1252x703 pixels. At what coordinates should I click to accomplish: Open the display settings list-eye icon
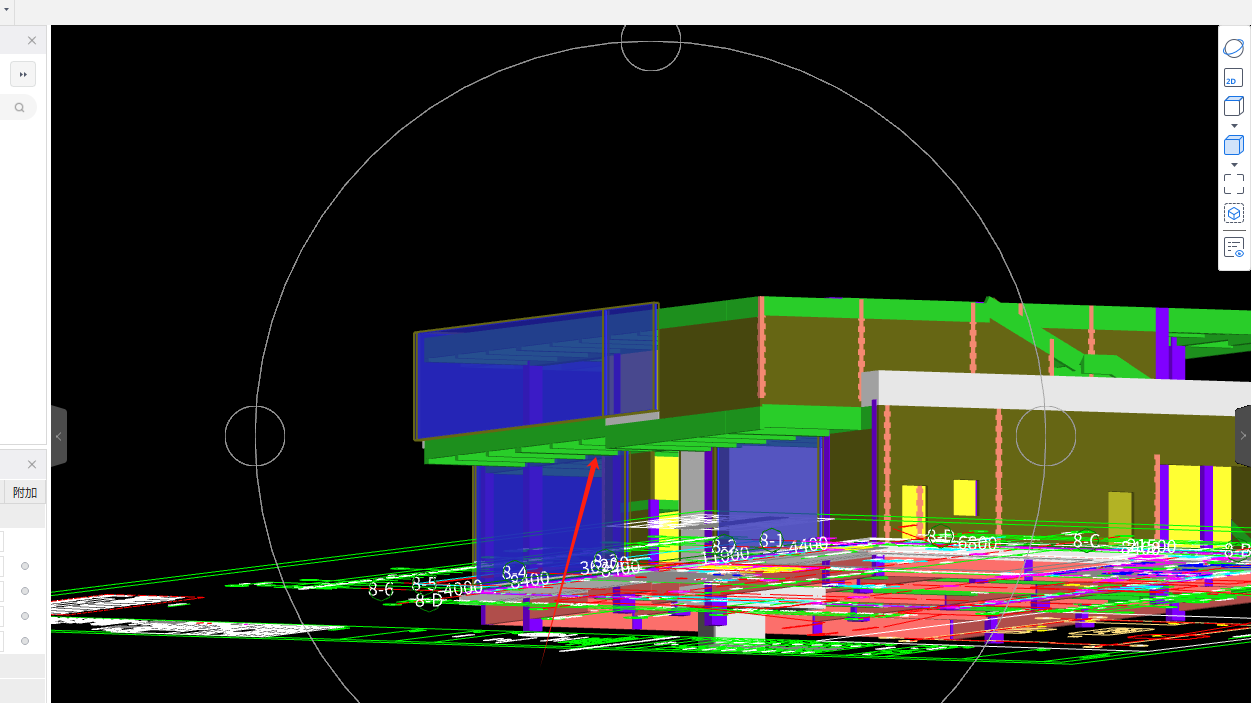(x=1234, y=247)
